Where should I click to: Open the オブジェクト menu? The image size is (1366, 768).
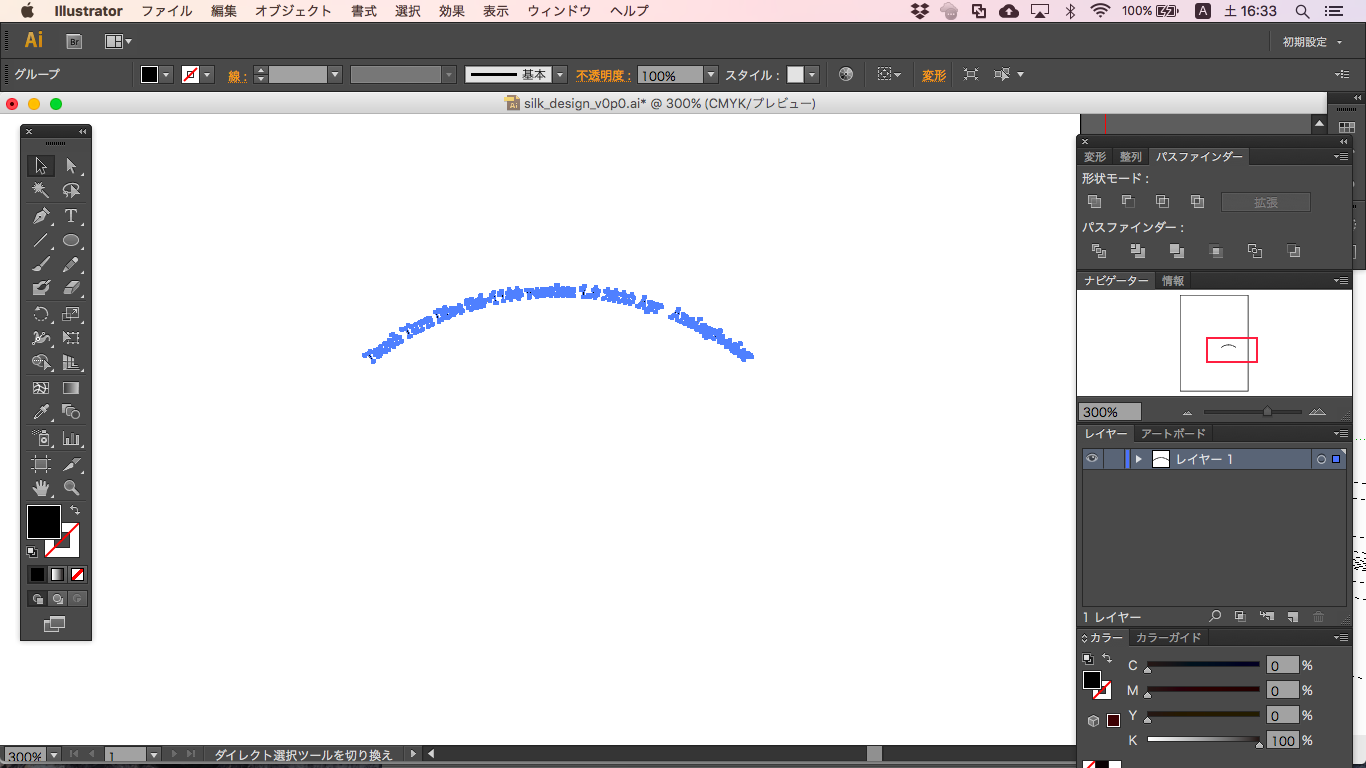(293, 11)
